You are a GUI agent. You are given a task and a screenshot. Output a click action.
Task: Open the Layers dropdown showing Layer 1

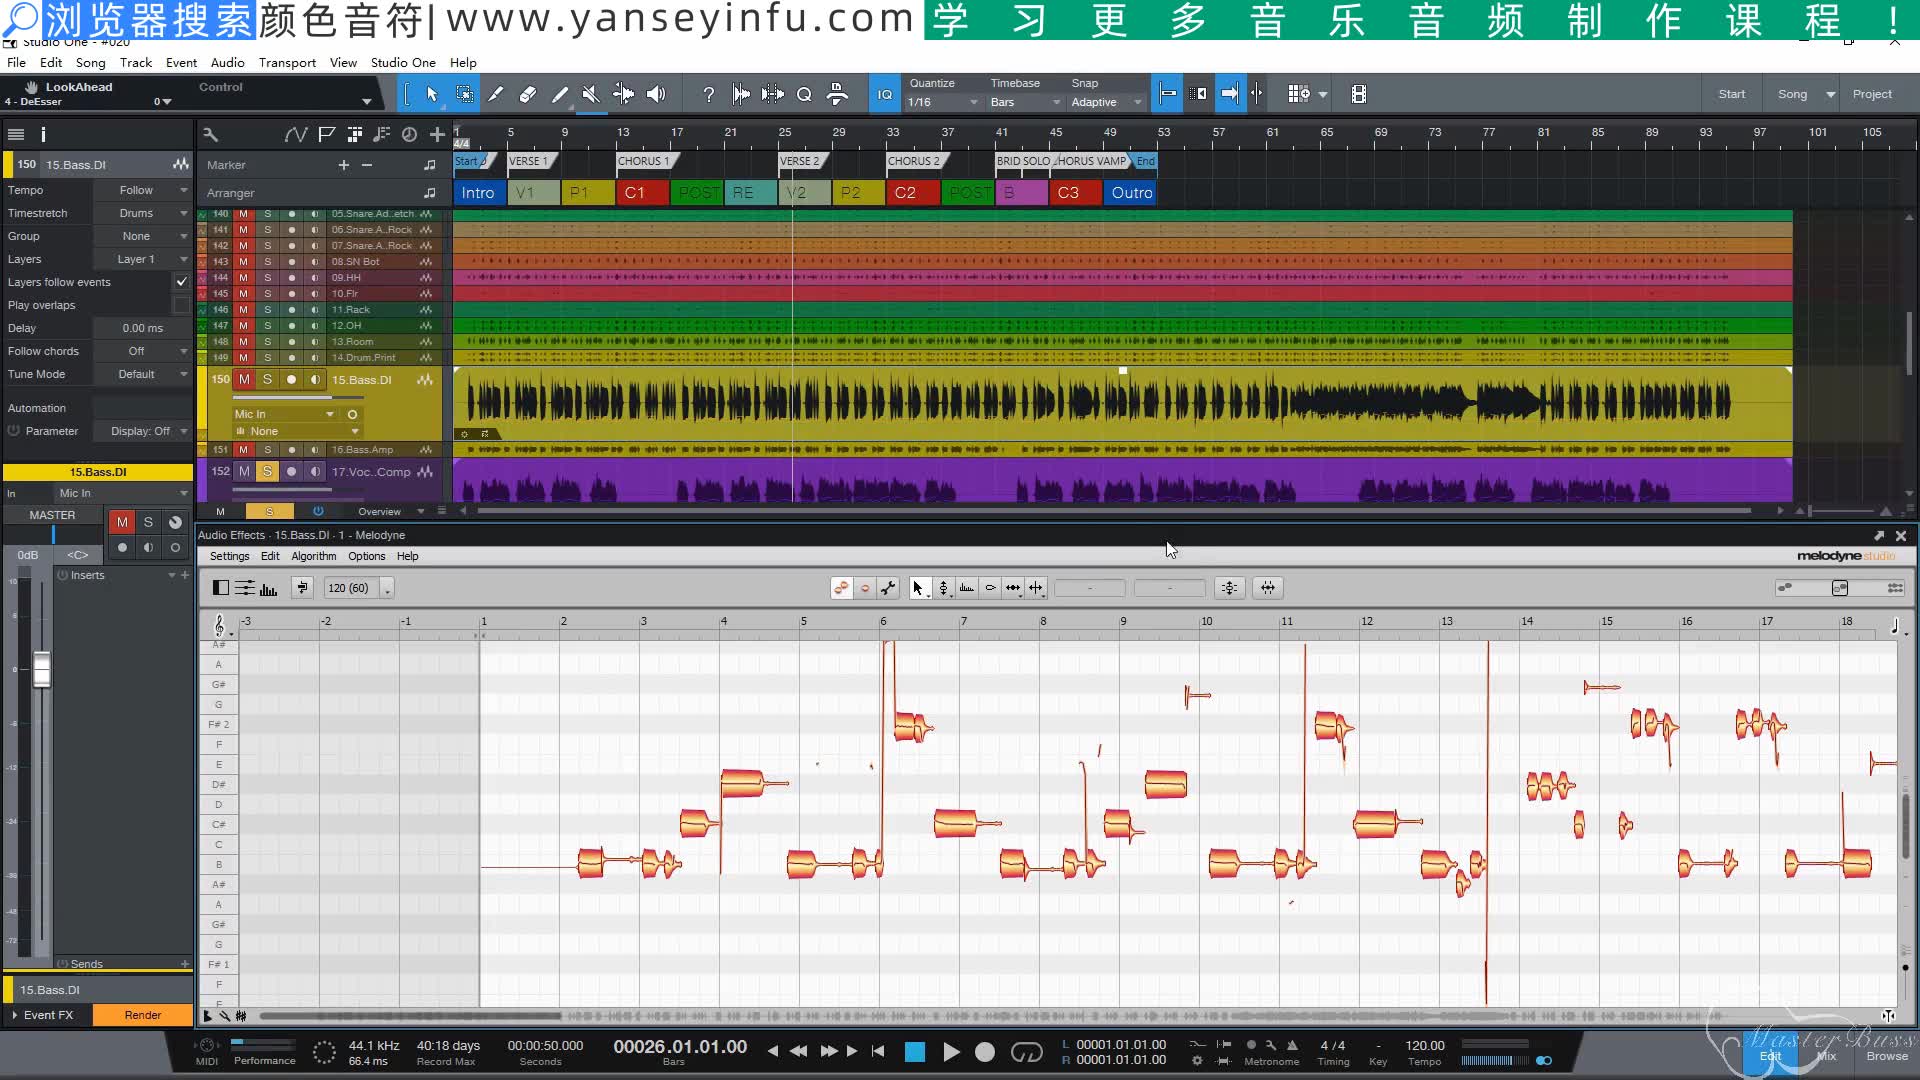142,259
